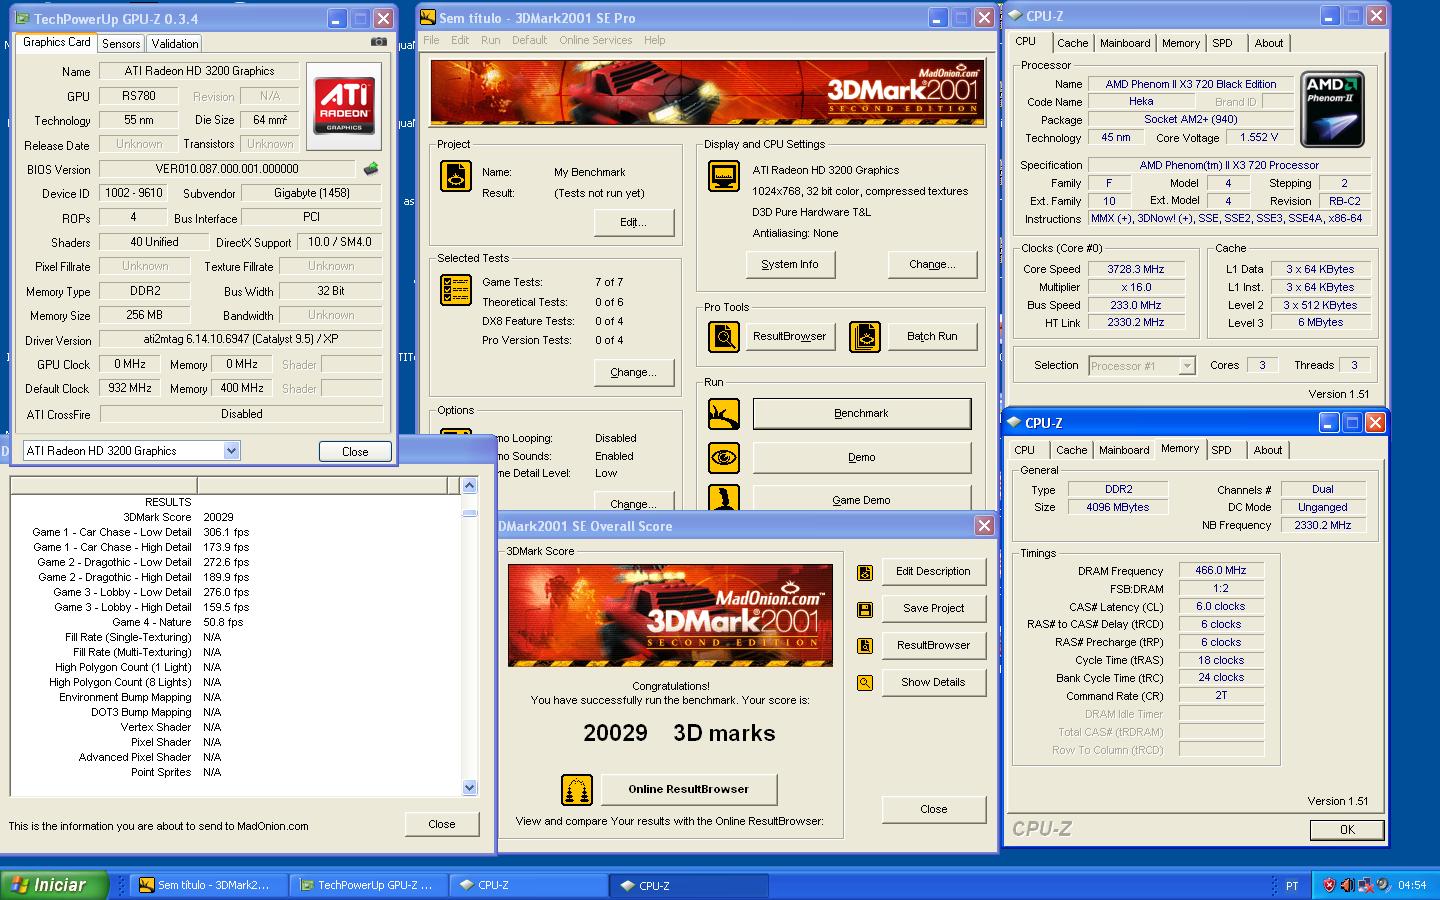Switch to the TechPowerUp GPU-Z taskbar button
The width and height of the screenshot is (1440, 900).
pyautogui.click(x=368, y=885)
